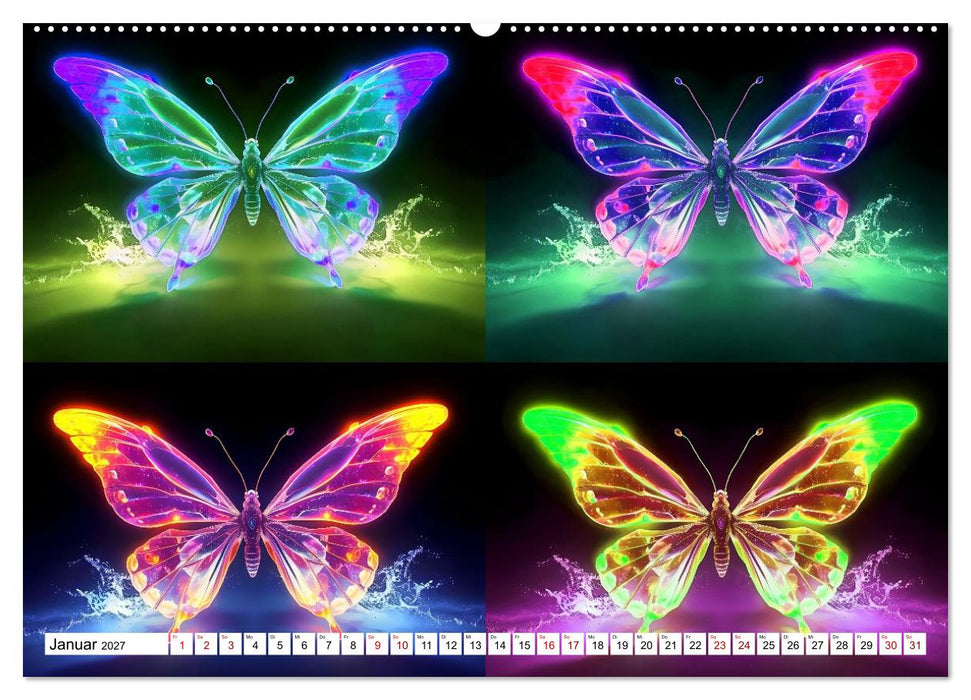The image size is (971, 700).
Task: Choose day 7 in the calendar strip
Action: [x=328, y=644]
